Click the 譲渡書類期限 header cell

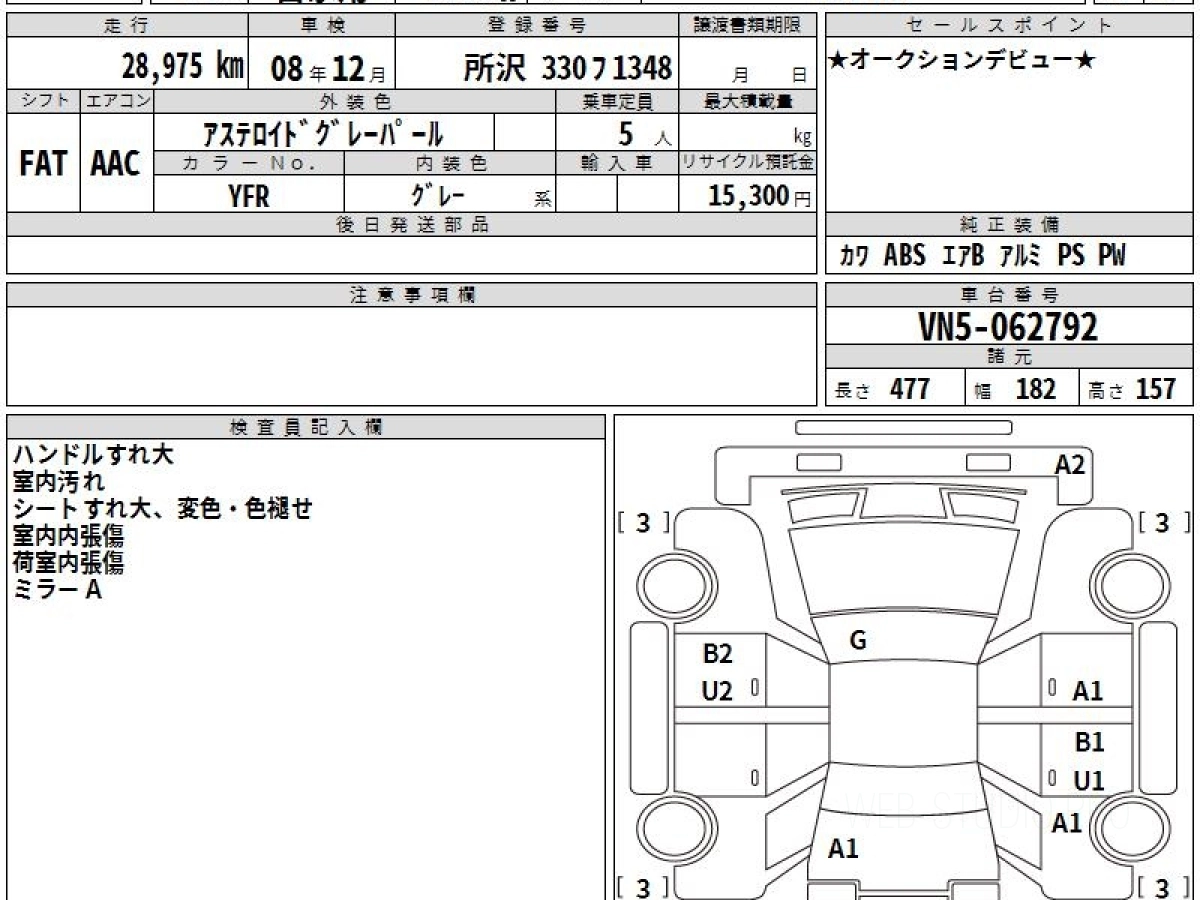(x=748, y=26)
